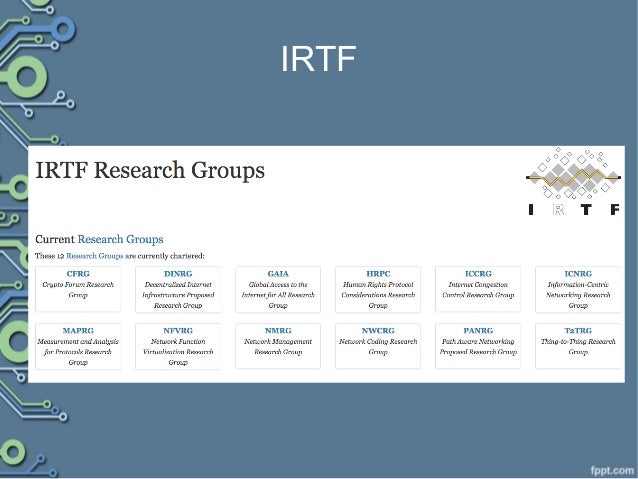Click 'Network Management Research Group' text
Viewport: 638px width, 479px height.
tap(278, 346)
